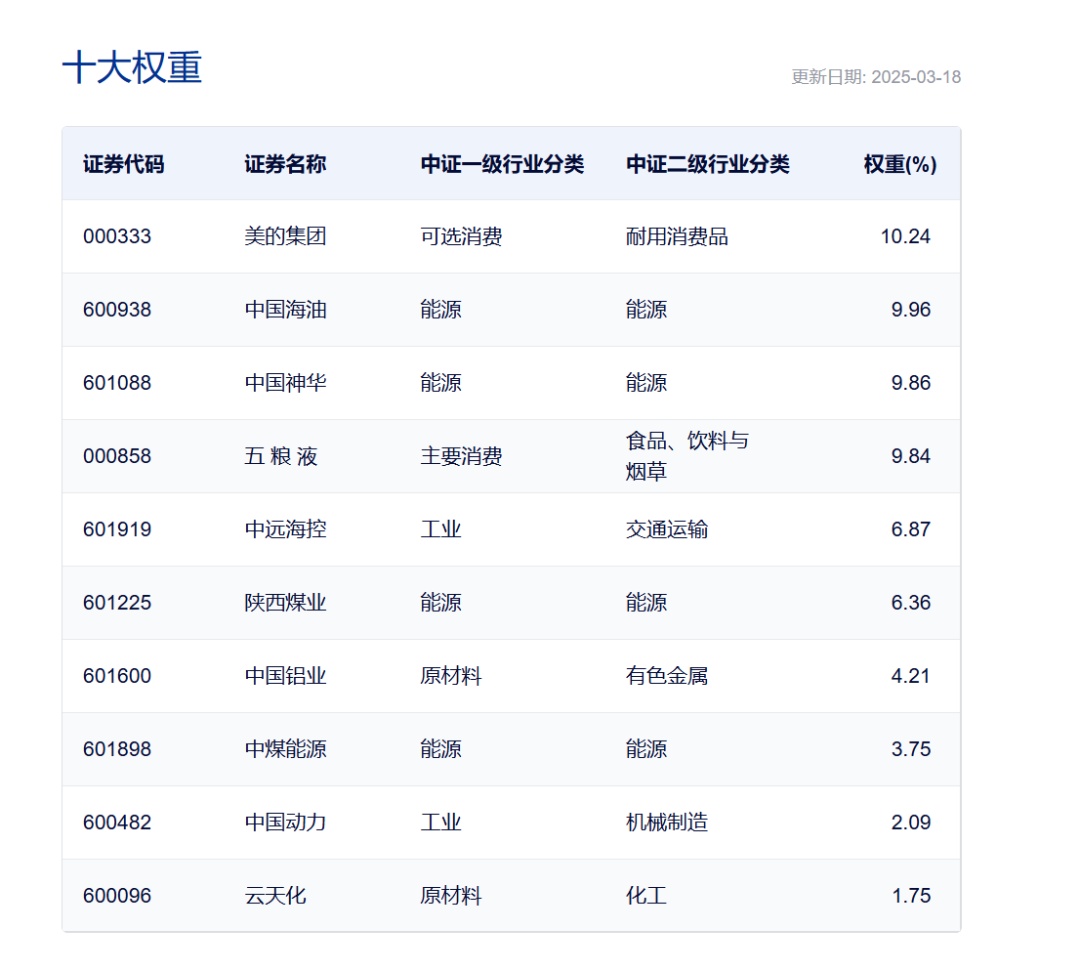The width and height of the screenshot is (1080, 971).
Task: Click 工业 in the 中国动力 row
Action: [441, 822]
